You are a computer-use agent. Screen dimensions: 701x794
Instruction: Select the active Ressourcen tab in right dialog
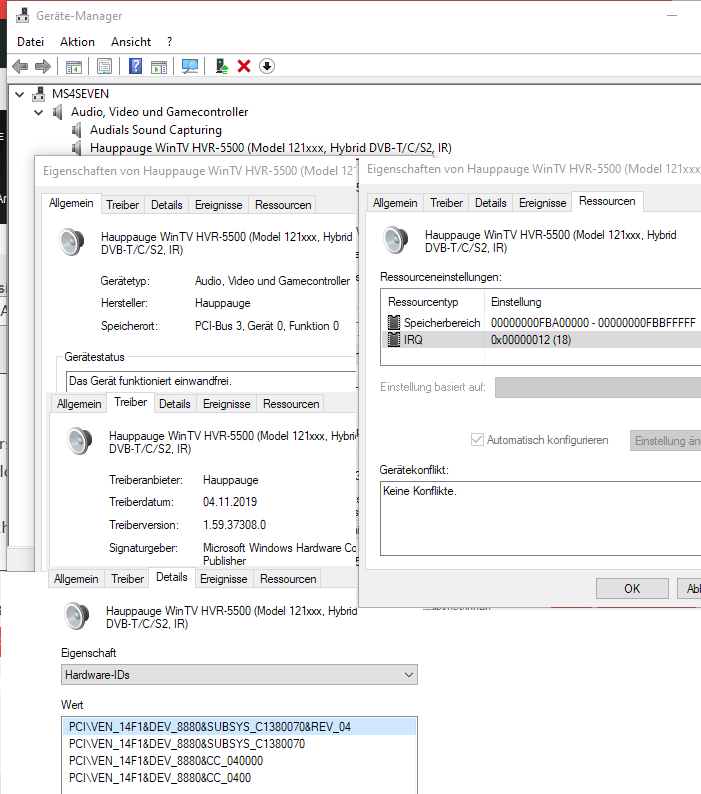(607, 202)
